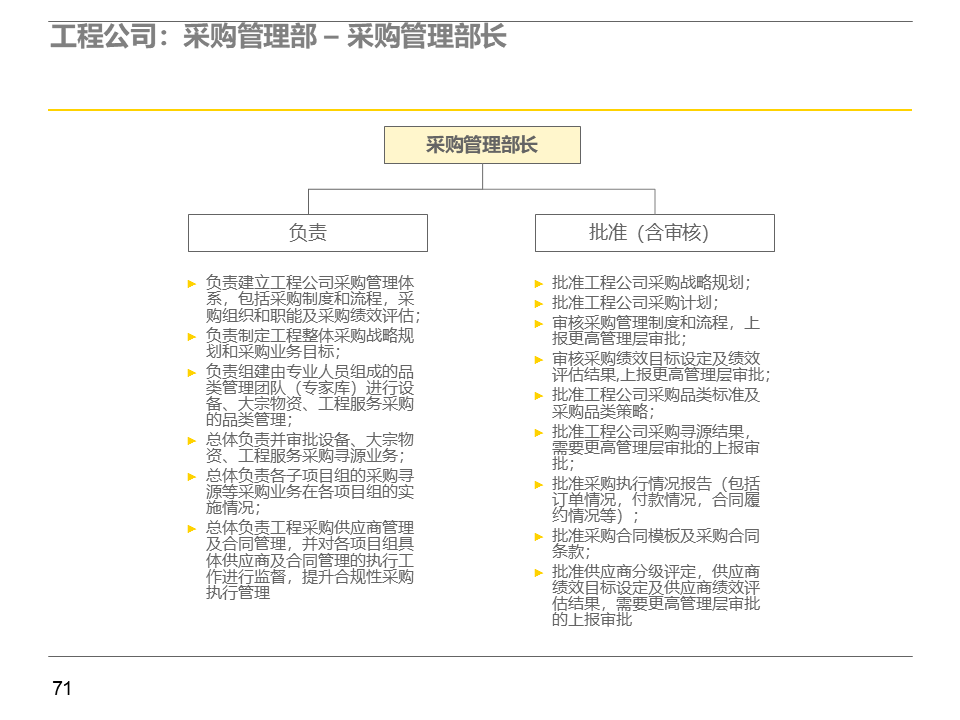Click bullet text 审核采购绩效目标设定及绩效
Viewport: 960px width, 720px height.
pyautogui.click(x=661, y=367)
